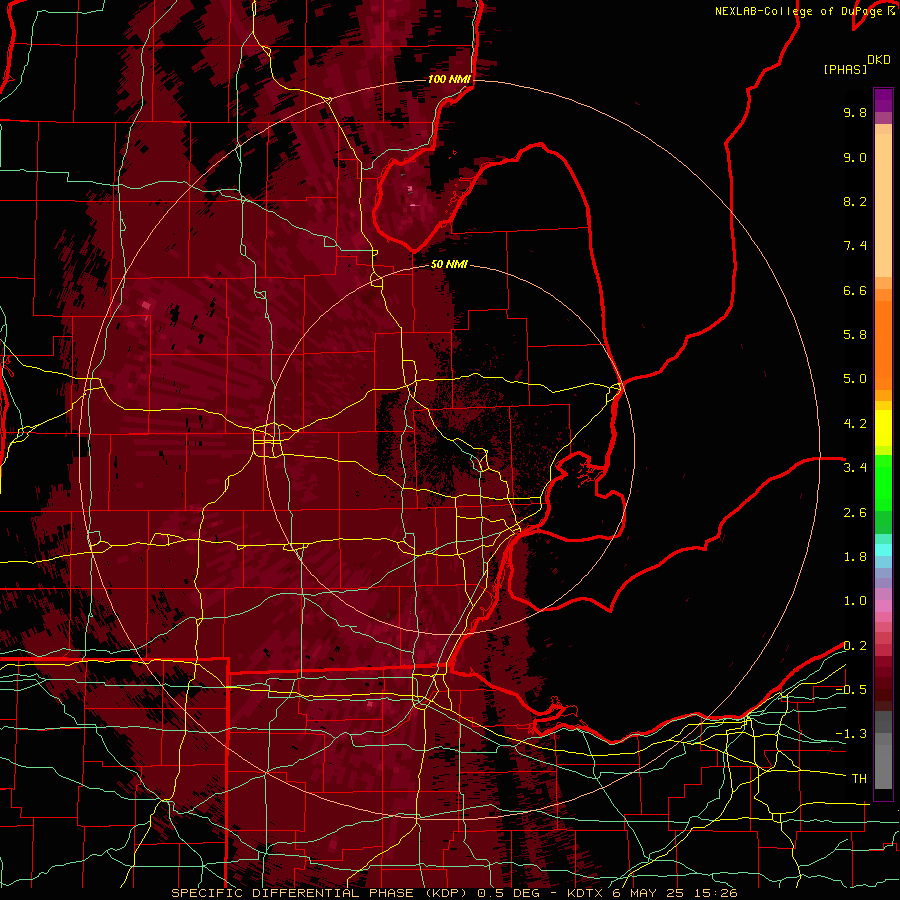Click the 50 NMI range ring label

pyautogui.click(x=449, y=264)
